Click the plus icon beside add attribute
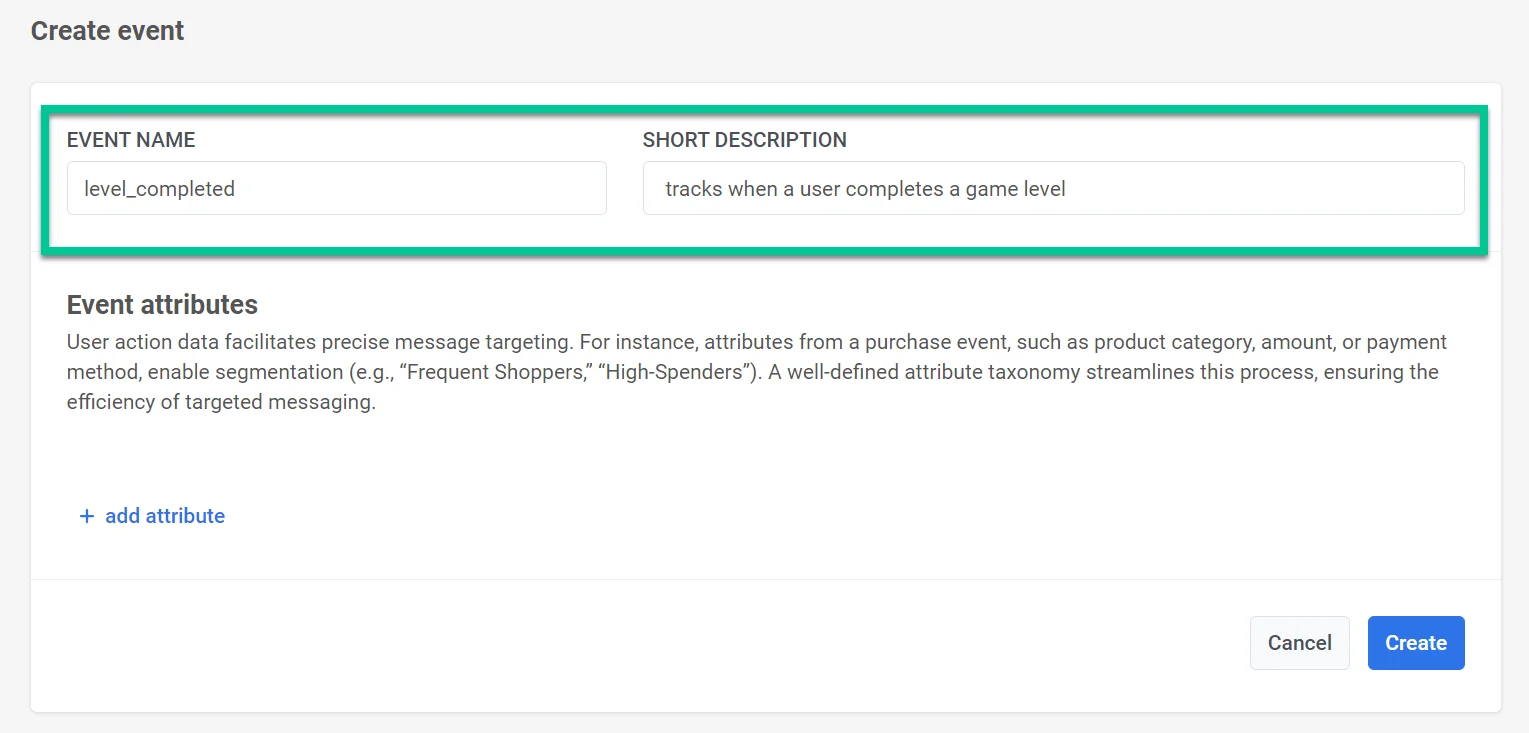Screen dimensions: 1529x733 click(x=87, y=516)
